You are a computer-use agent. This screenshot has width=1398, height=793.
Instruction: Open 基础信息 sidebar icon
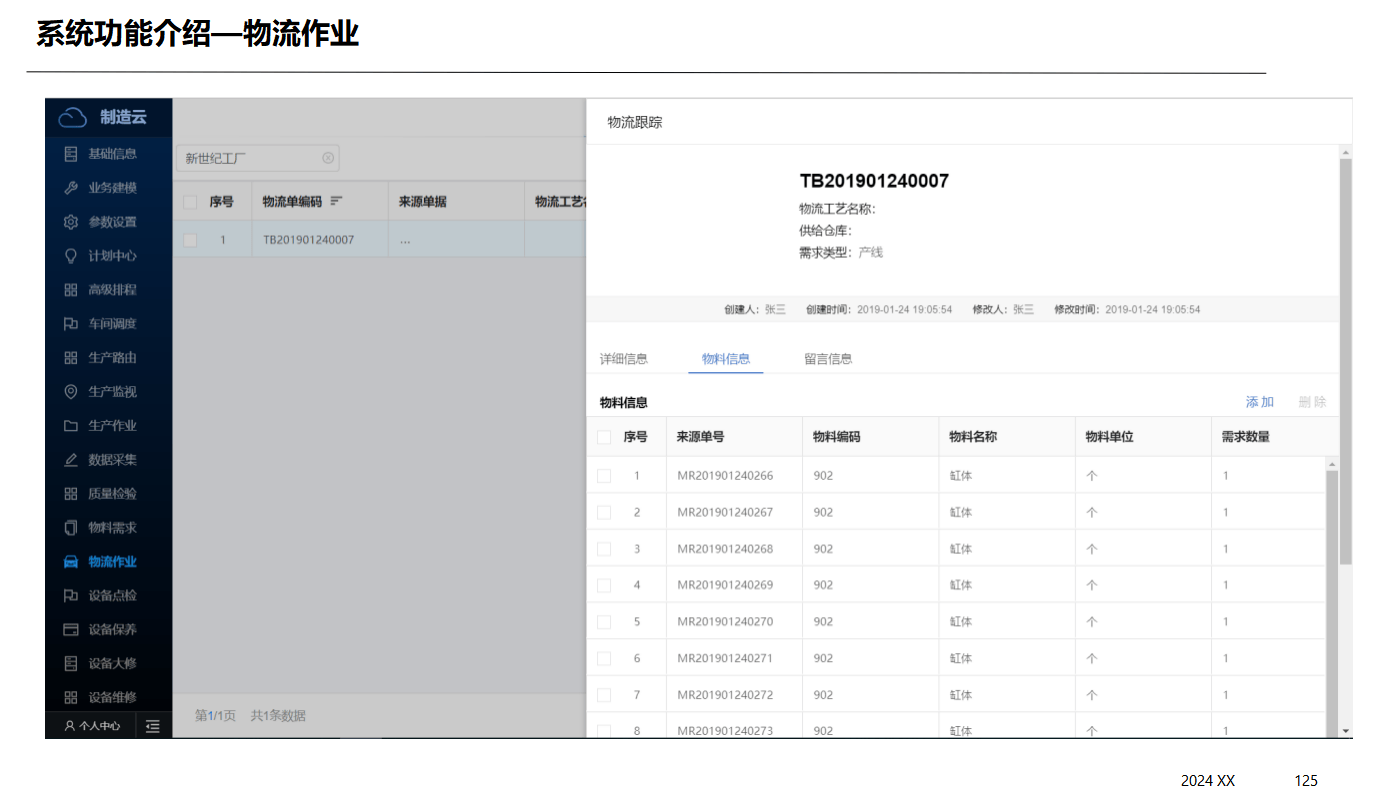click(x=70, y=154)
